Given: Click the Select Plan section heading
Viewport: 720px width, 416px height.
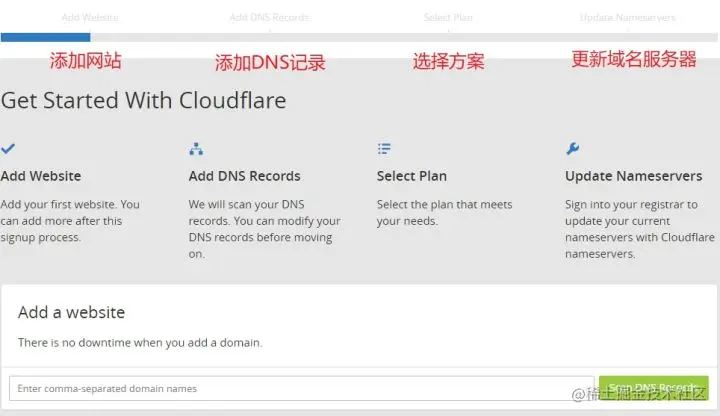Looking at the screenshot, I should [412, 176].
